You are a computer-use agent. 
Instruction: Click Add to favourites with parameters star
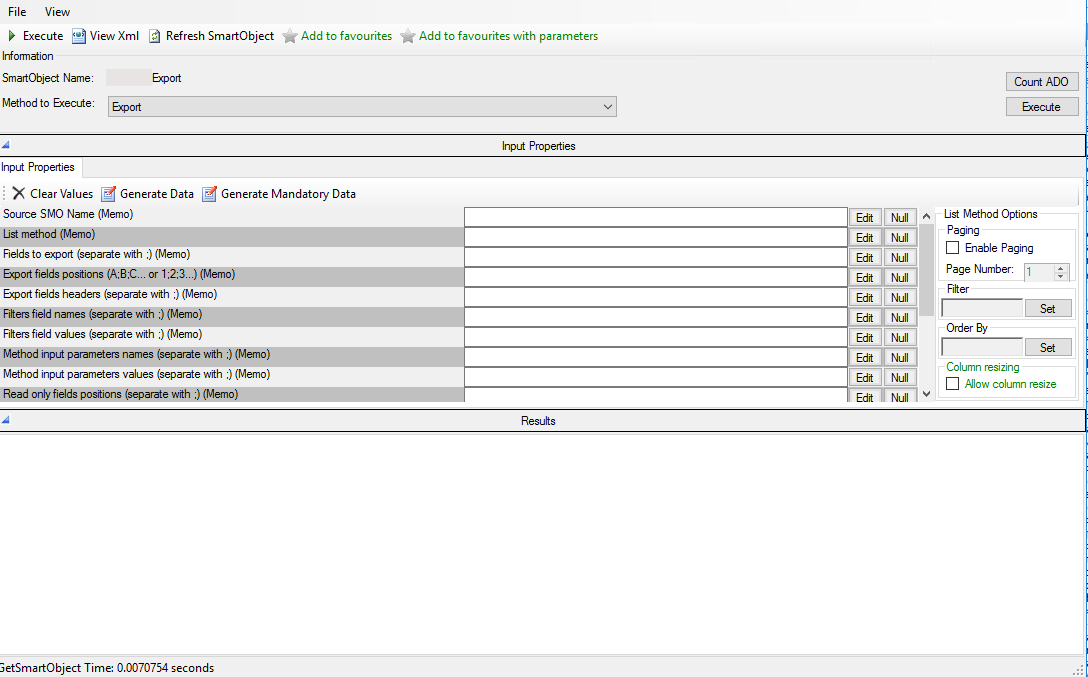click(408, 36)
